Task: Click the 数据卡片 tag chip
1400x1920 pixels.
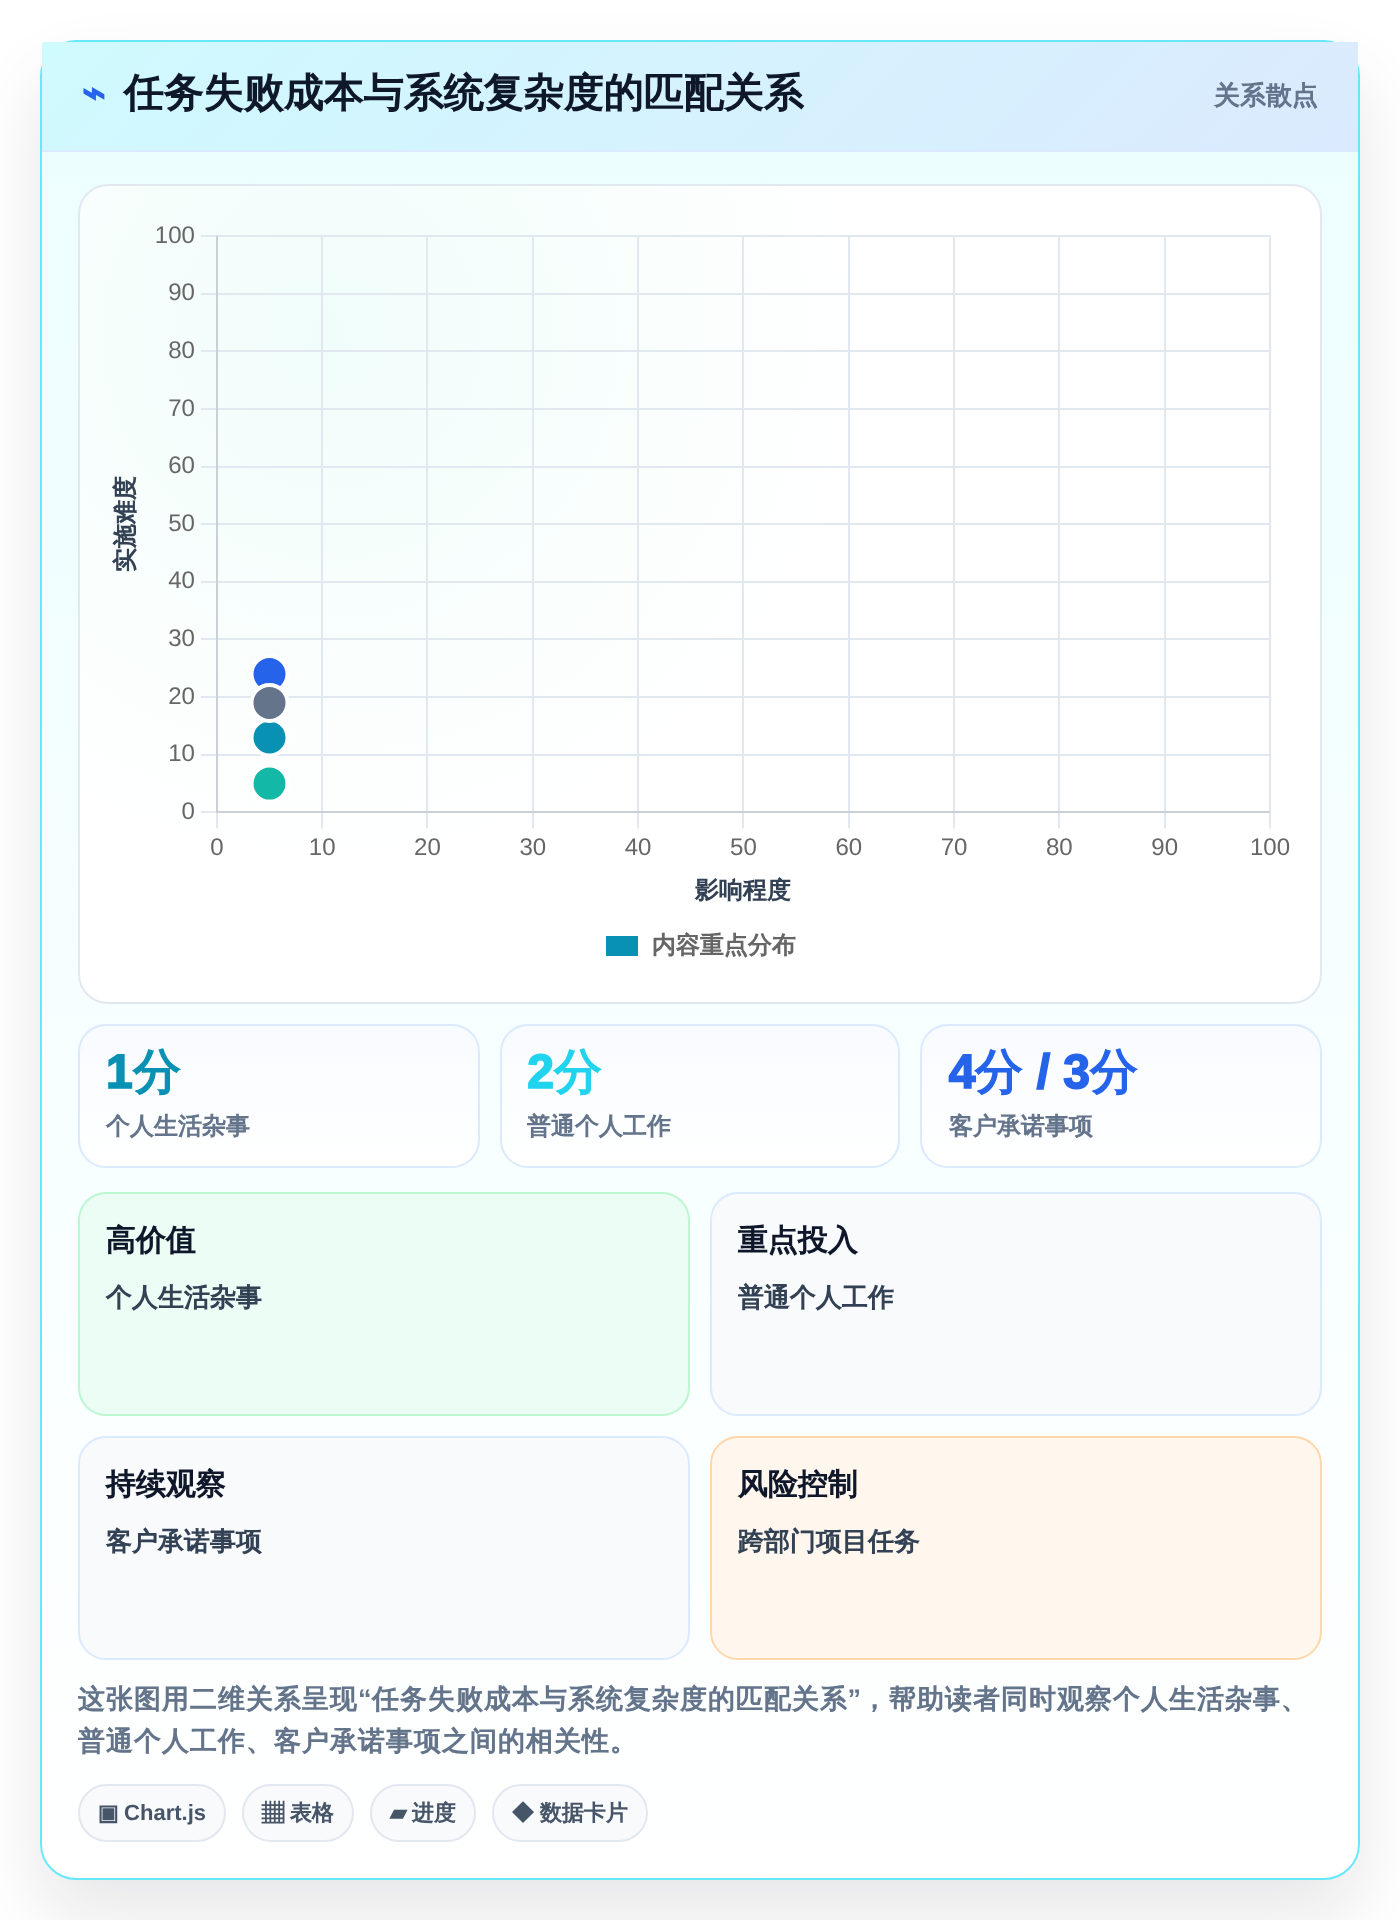Action: coord(570,1813)
